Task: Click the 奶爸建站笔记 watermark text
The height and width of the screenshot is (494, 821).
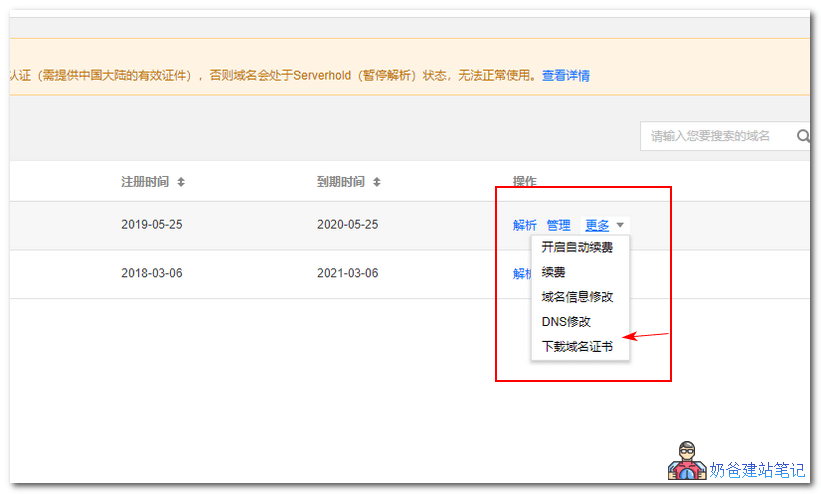Action: tap(757, 470)
